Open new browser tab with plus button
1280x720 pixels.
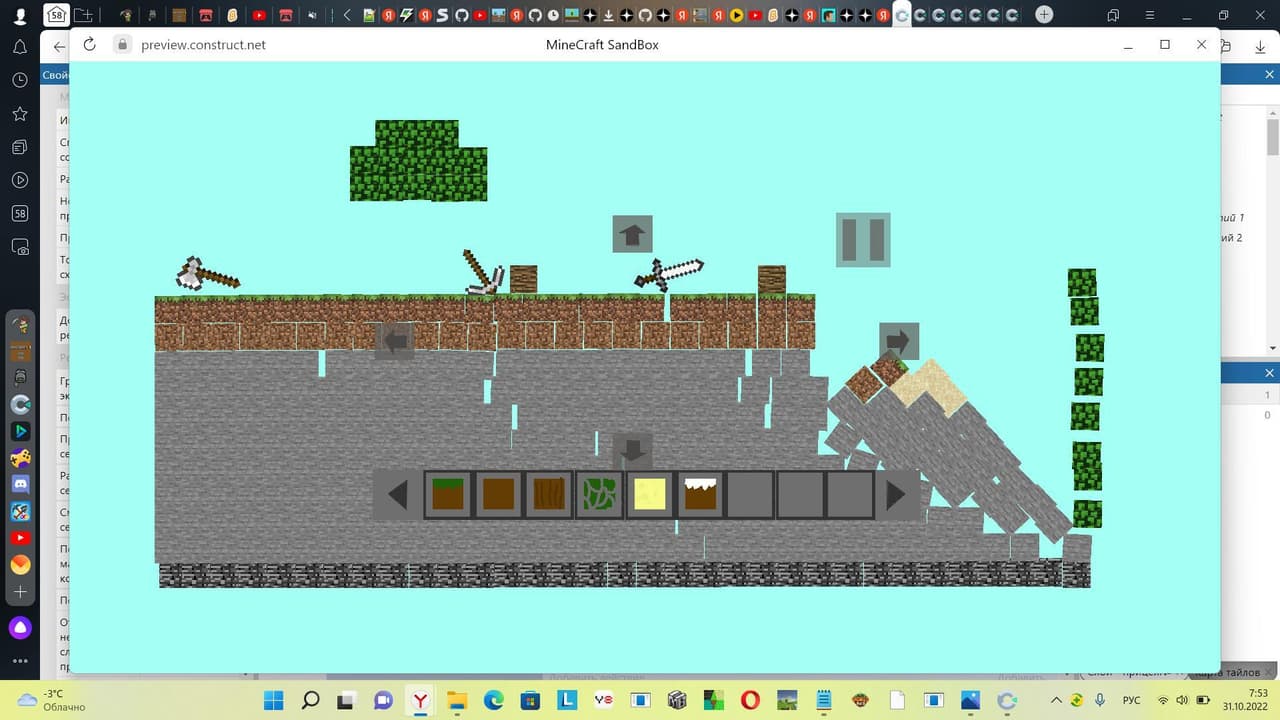click(1044, 14)
